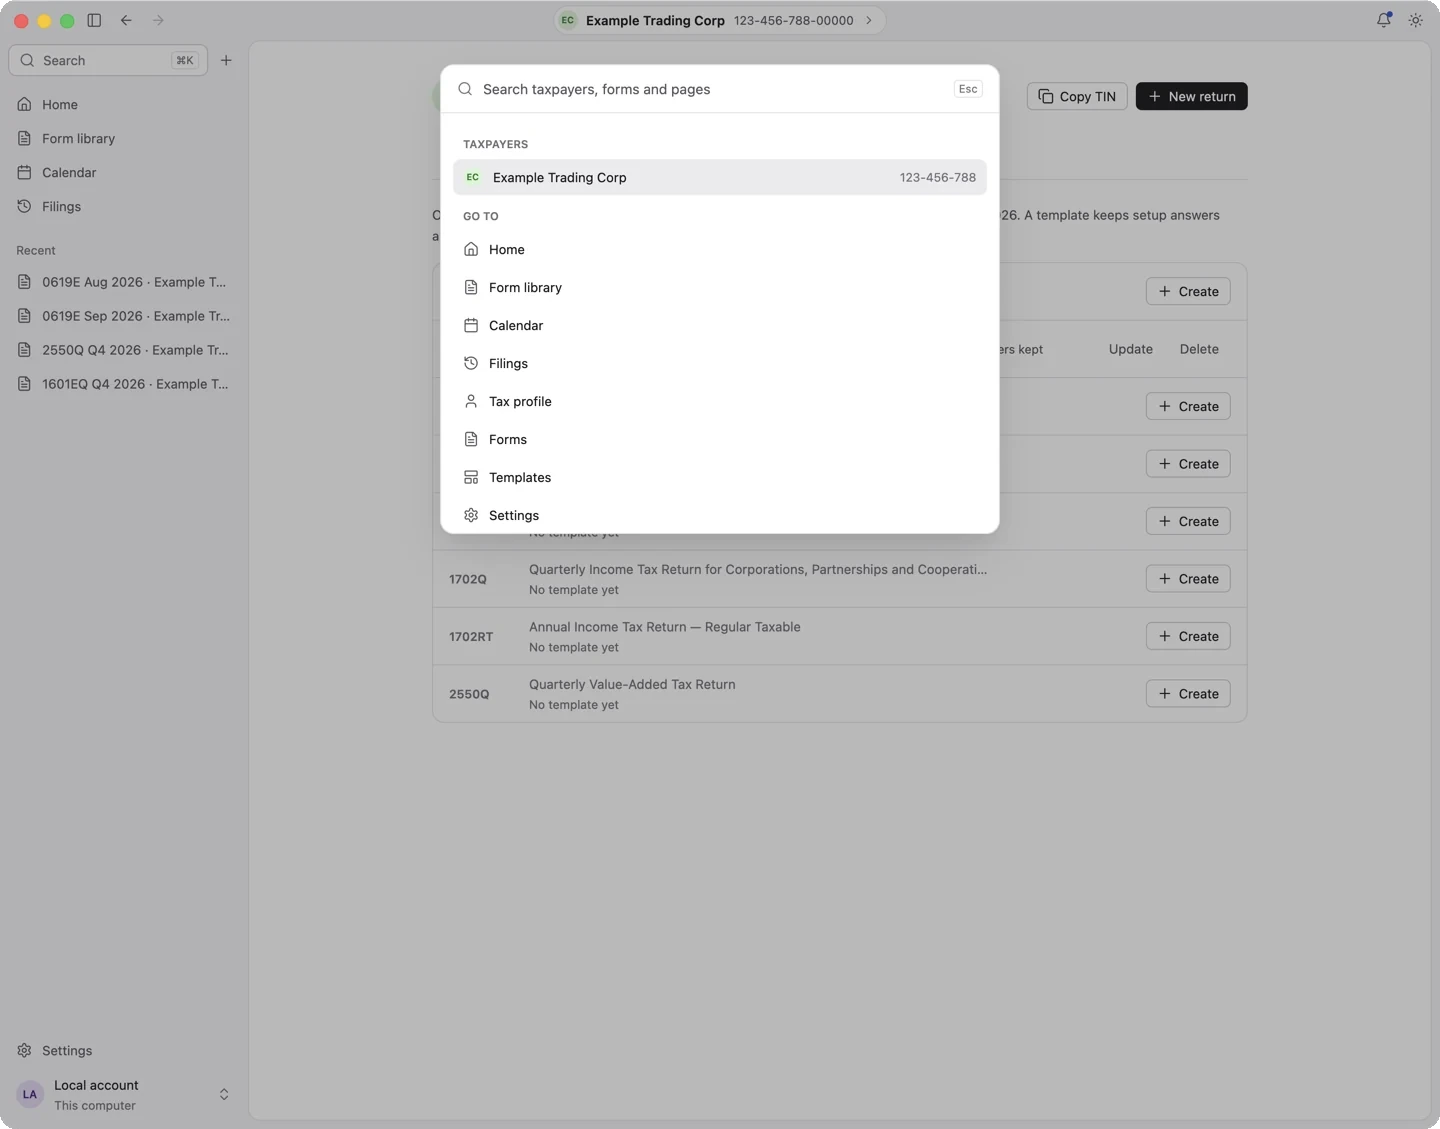1440x1129 pixels.
Task: Open recent 2550Q Q4 2026 return
Action: pyautogui.click(x=124, y=350)
